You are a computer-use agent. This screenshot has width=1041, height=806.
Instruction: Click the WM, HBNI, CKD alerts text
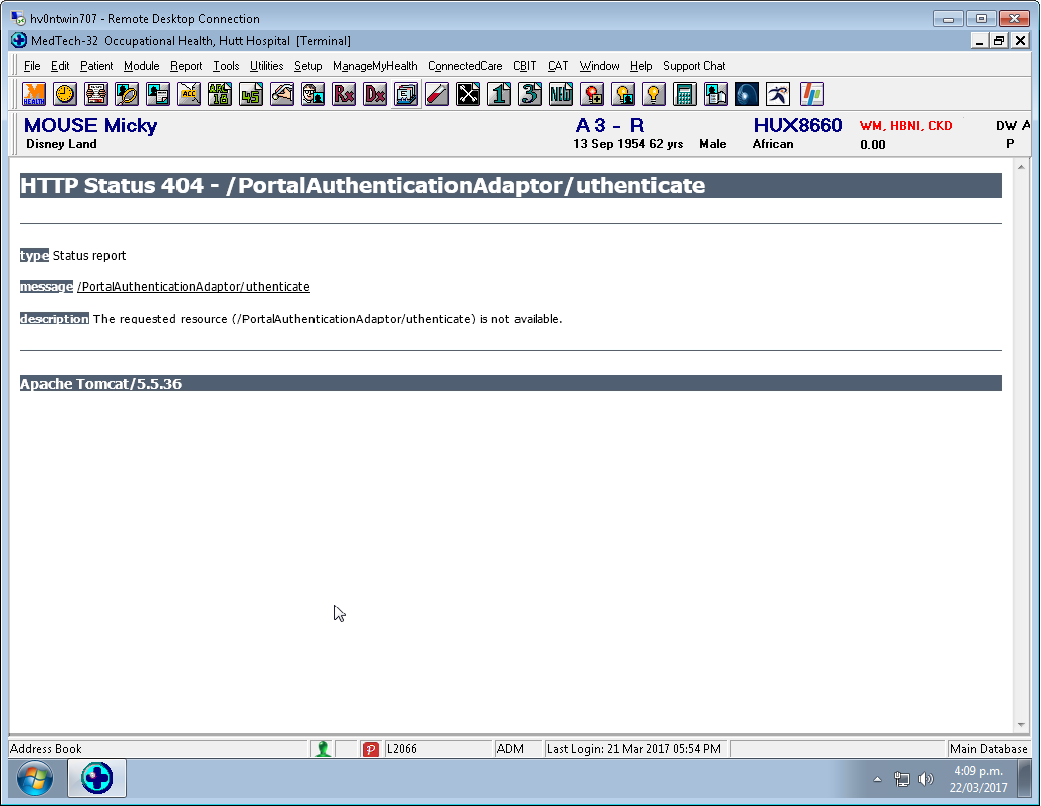[x=906, y=125]
